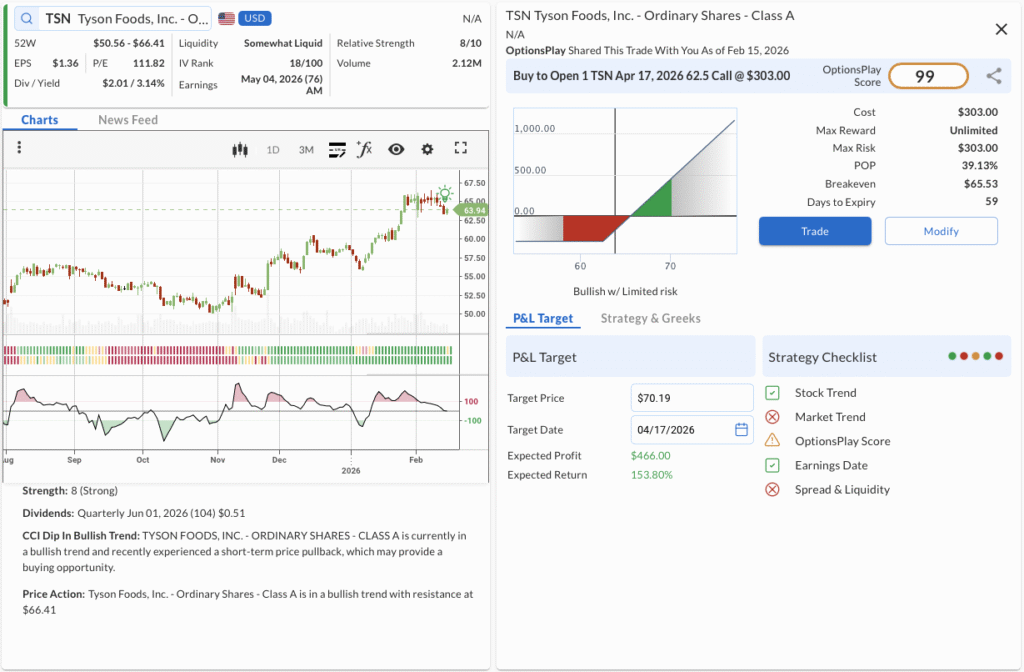Switch to the News Feed tab
This screenshot has width=1024, height=672.
[128, 120]
